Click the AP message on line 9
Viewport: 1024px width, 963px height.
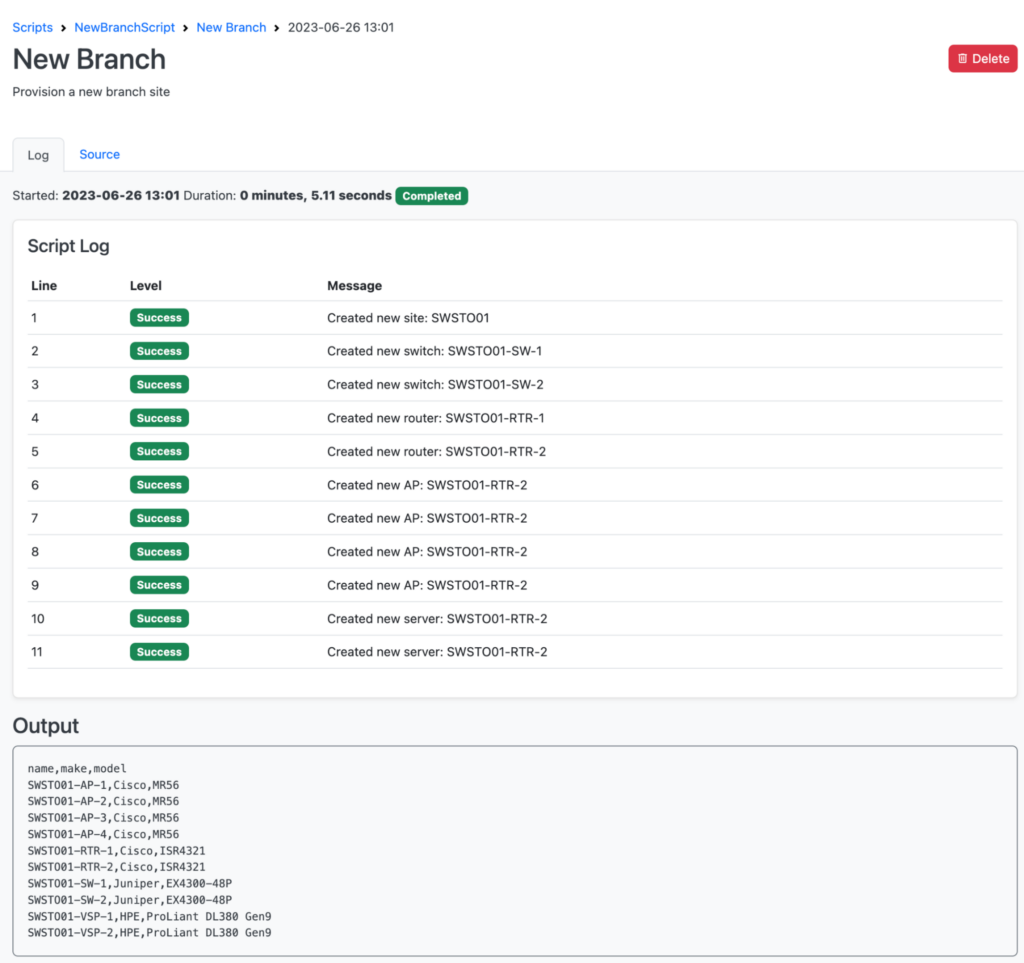[x=427, y=585]
